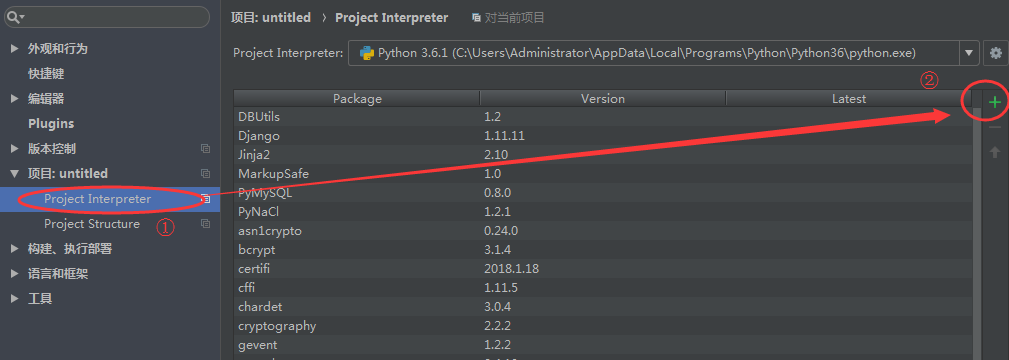Image resolution: width=1009 pixels, height=360 pixels.
Task: Click asn1crypto version 0.24.0 cell
Action: tap(501, 231)
